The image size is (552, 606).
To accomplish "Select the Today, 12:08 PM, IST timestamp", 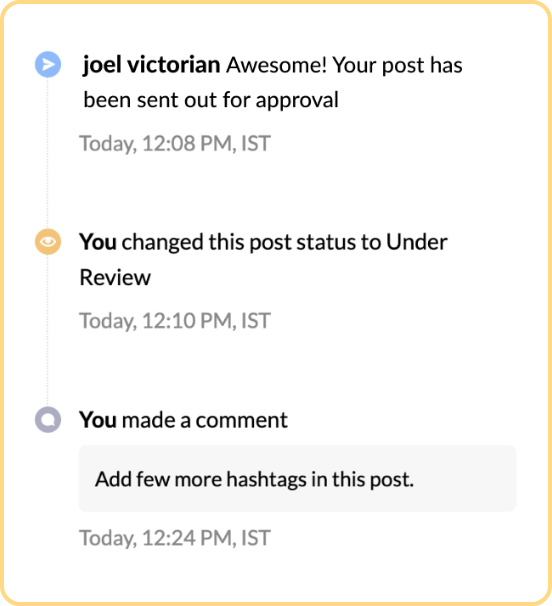I will (x=175, y=144).
